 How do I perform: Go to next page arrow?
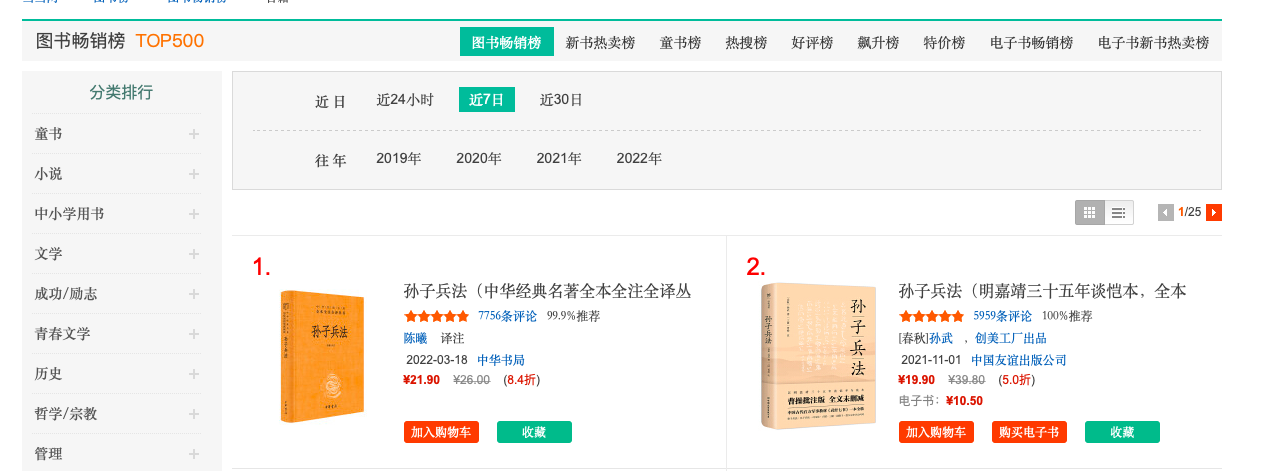tap(1214, 212)
